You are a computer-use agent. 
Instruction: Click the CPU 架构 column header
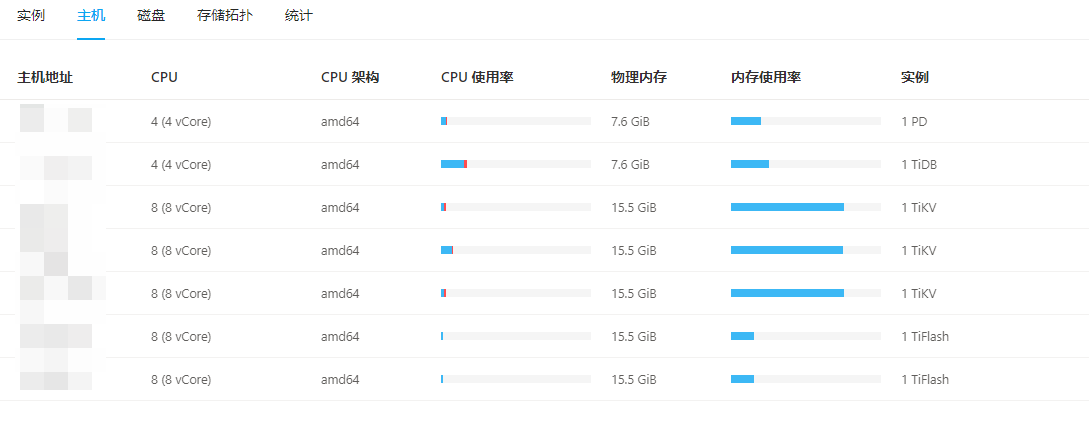350,77
